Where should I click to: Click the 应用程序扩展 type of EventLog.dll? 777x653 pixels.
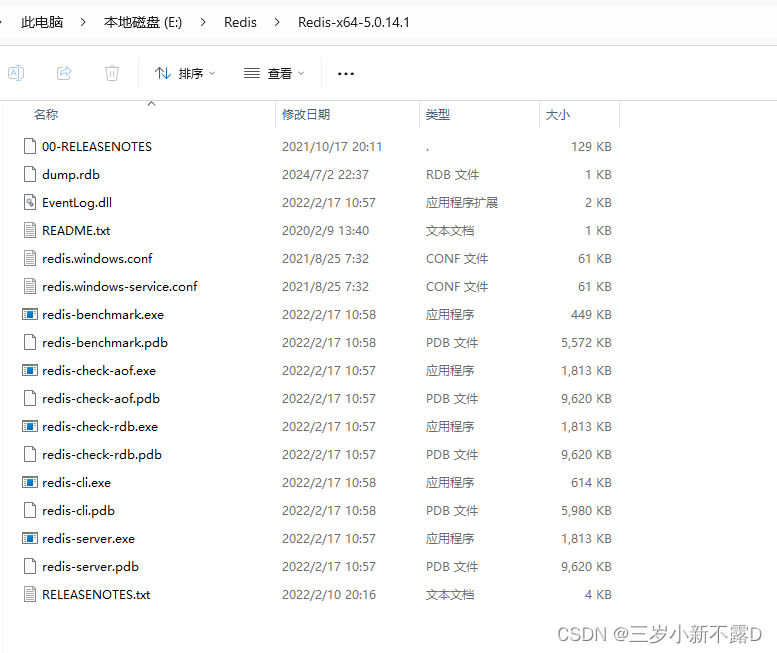pyautogui.click(x=462, y=203)
